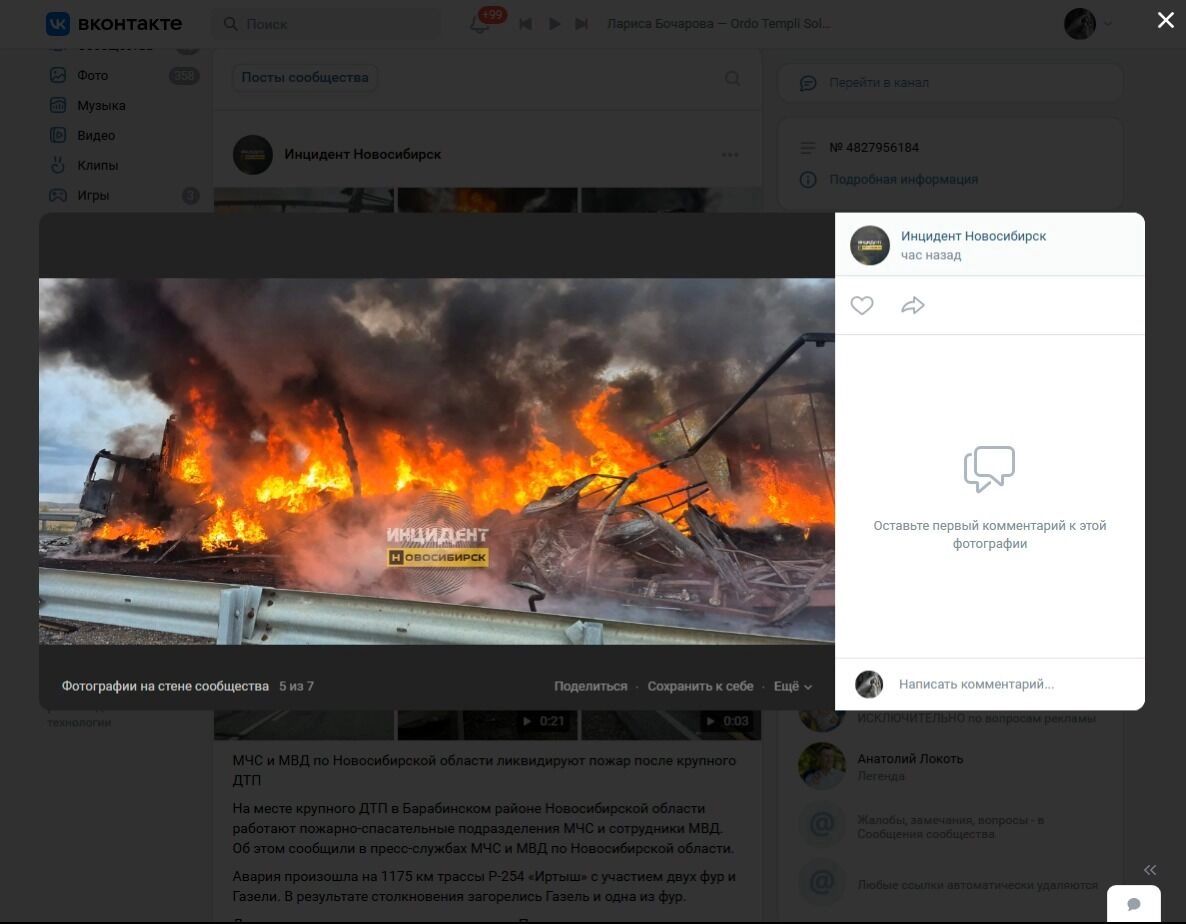This screenshot has height=924, width=1186.
Task: Open Музыка in the left sidebar
Action: pyautogui.click(x=101, y=105)
